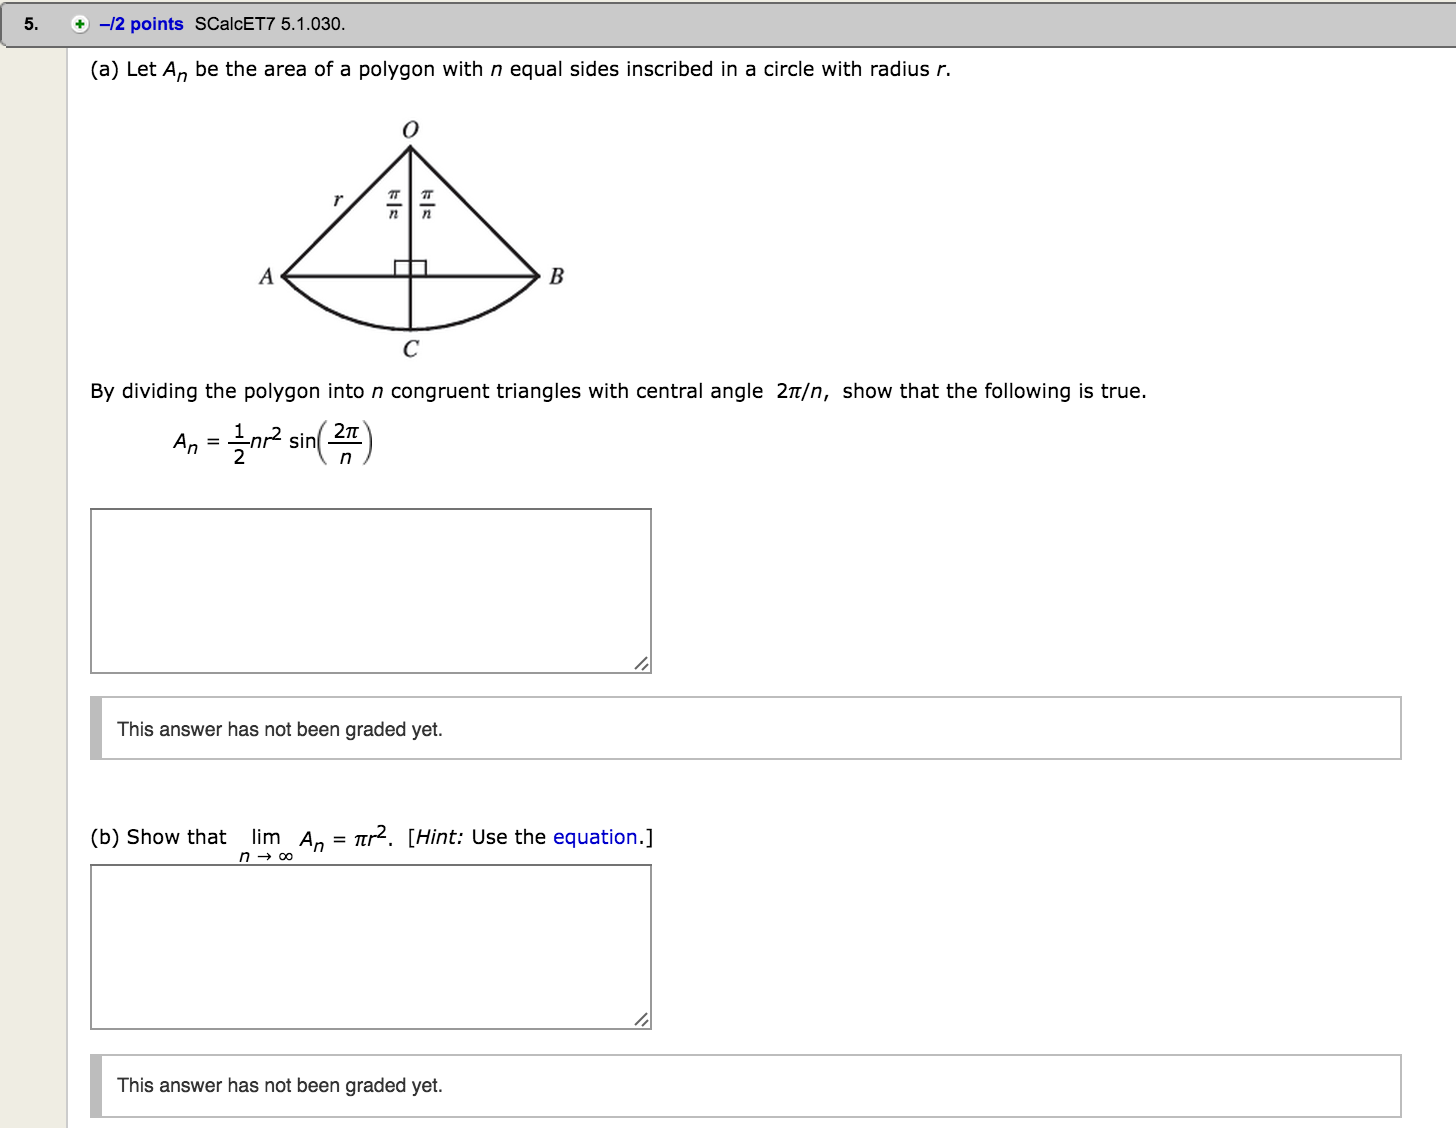
Task: Click the gray sidebar strip for part (b) feedback
Action: [98, 1085]
